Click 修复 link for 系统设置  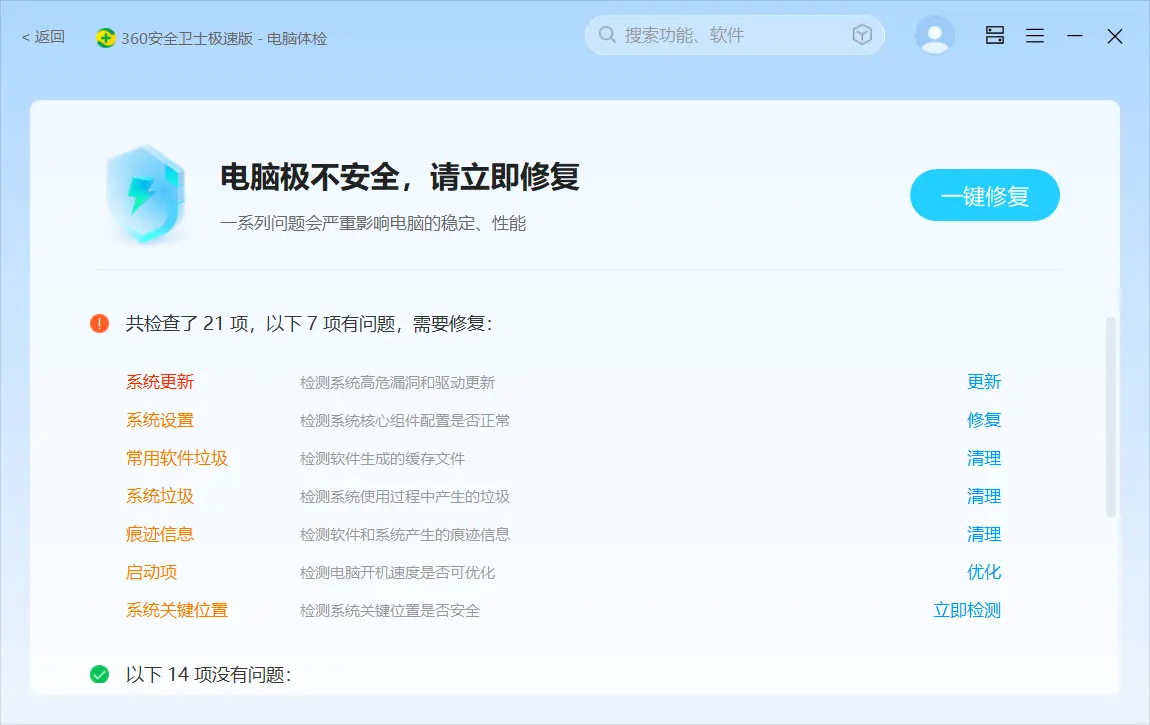pyautogui.click(x=984, y=420)
